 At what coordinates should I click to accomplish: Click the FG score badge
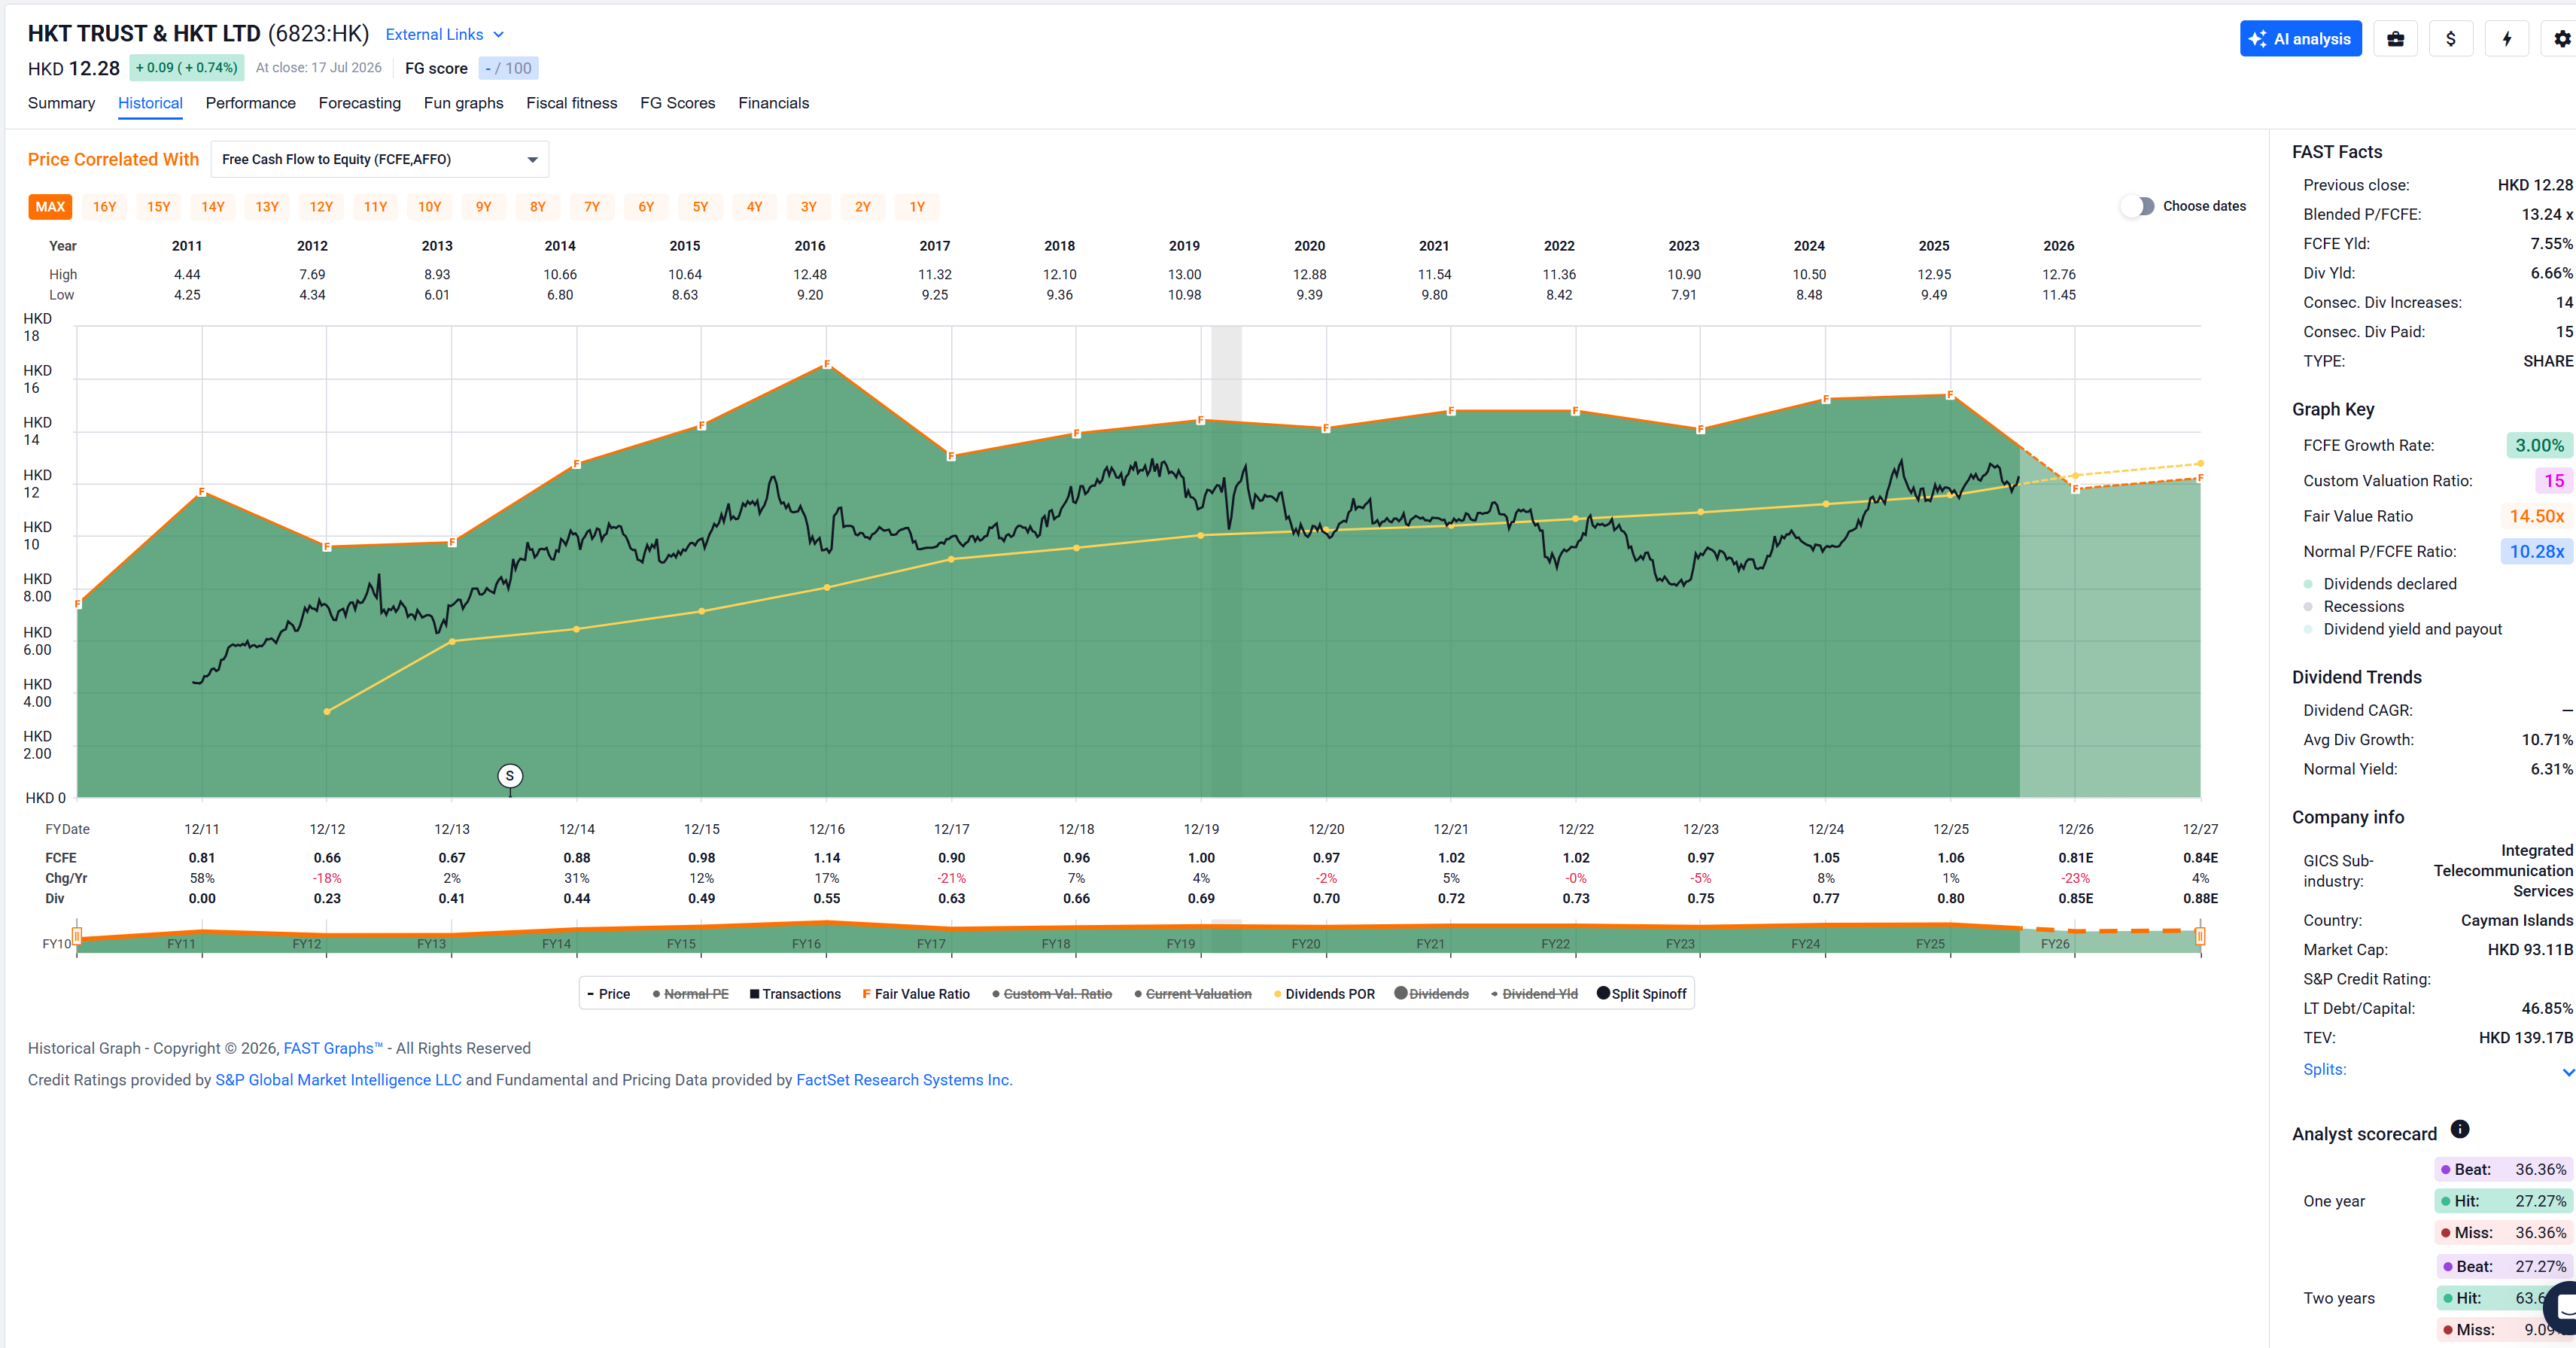(x=508, y=68)
